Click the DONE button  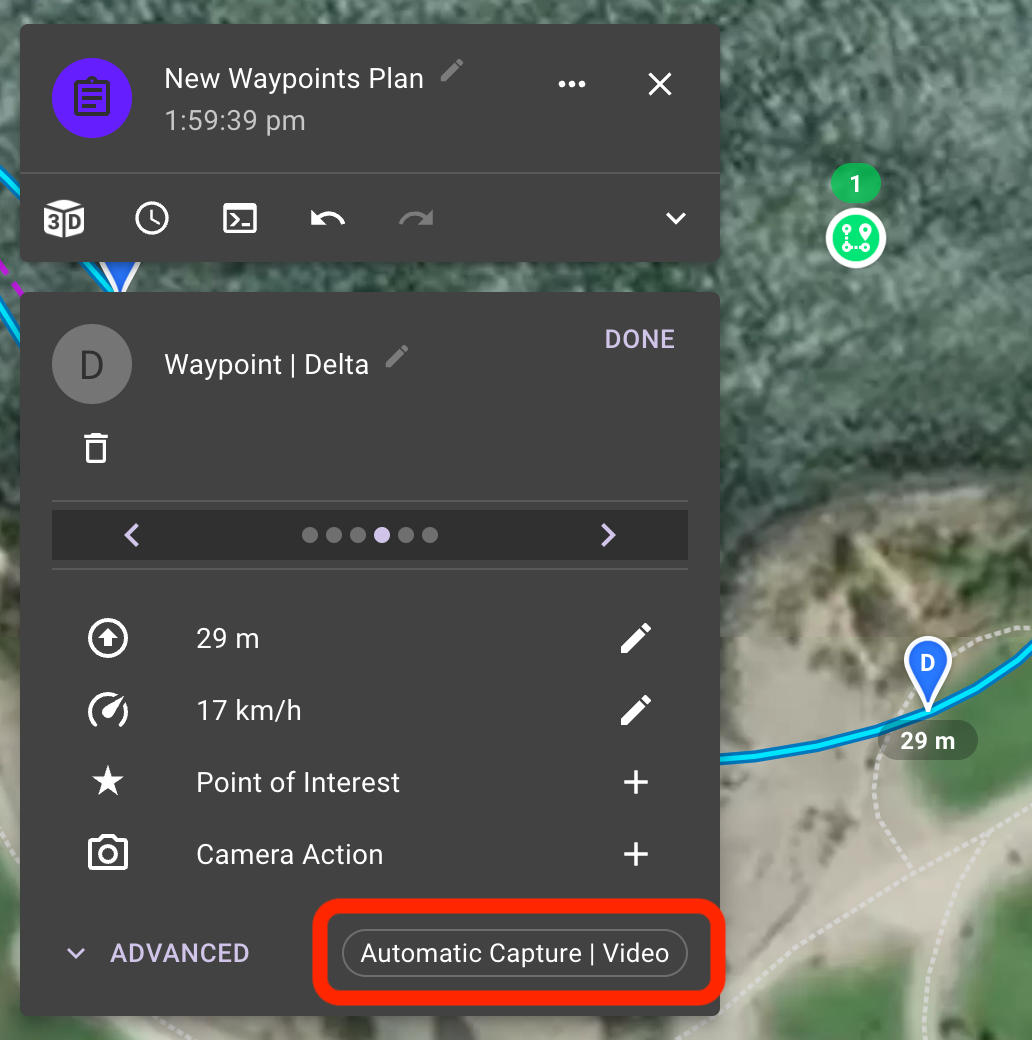(x=639, y=339)
